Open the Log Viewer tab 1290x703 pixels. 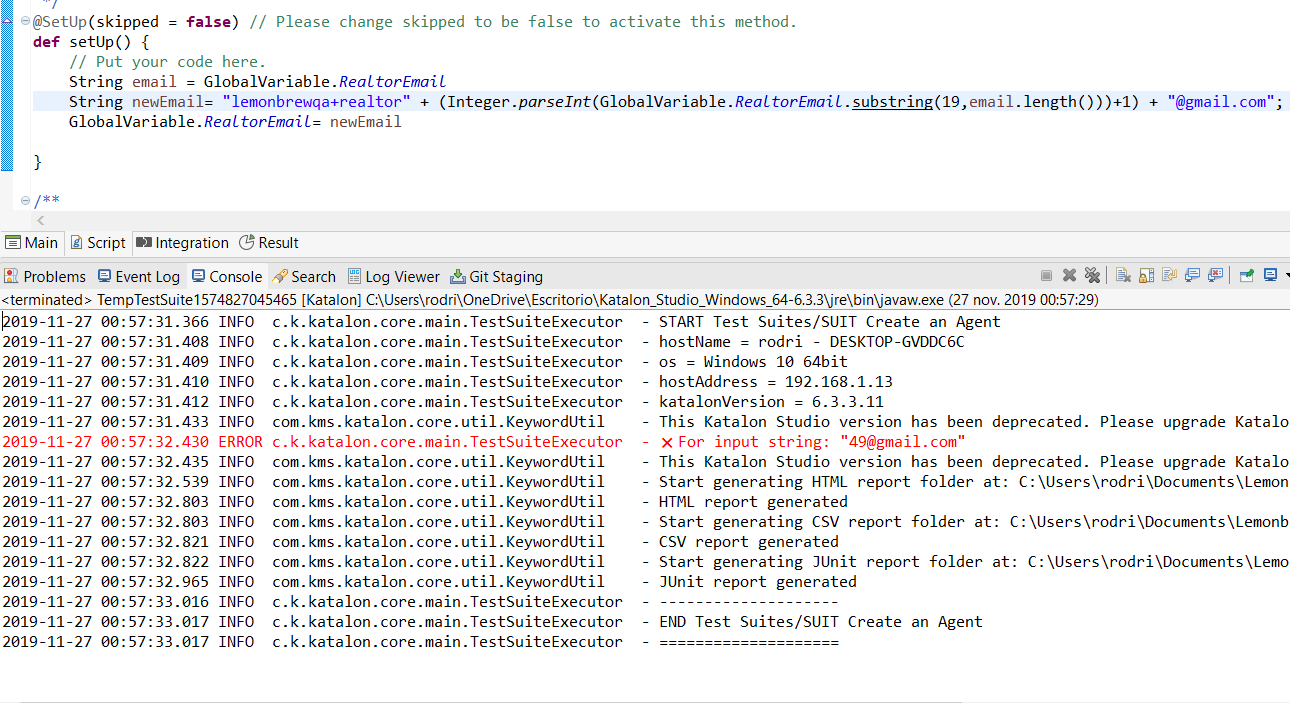(393, 277)
